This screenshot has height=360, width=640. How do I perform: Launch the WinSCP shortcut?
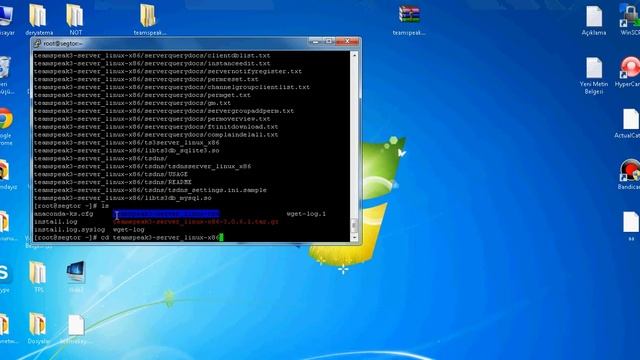click(x=630, y=20)
